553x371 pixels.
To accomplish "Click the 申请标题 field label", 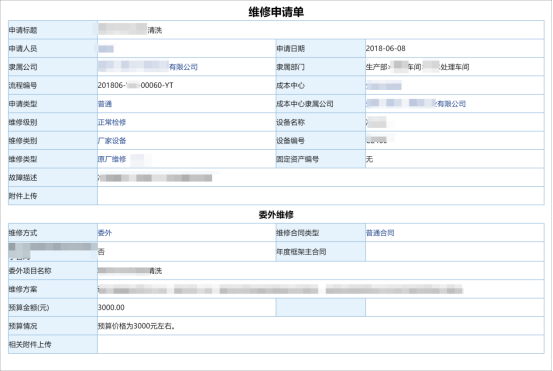I will (23, 30).
